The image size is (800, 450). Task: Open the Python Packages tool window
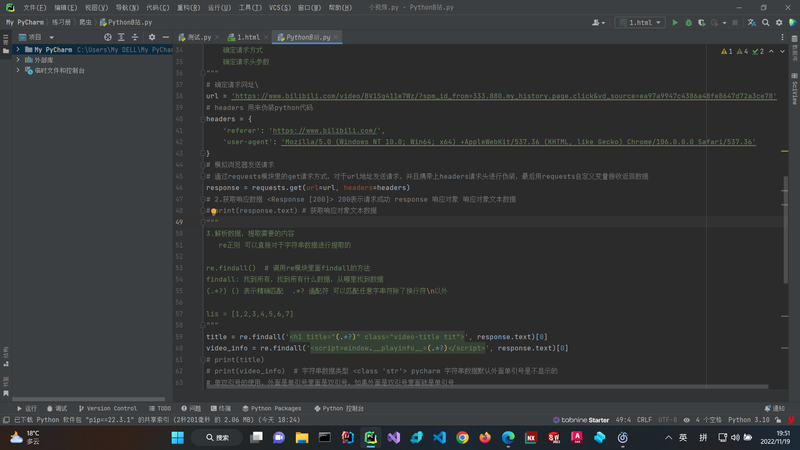tap(271, 409)
